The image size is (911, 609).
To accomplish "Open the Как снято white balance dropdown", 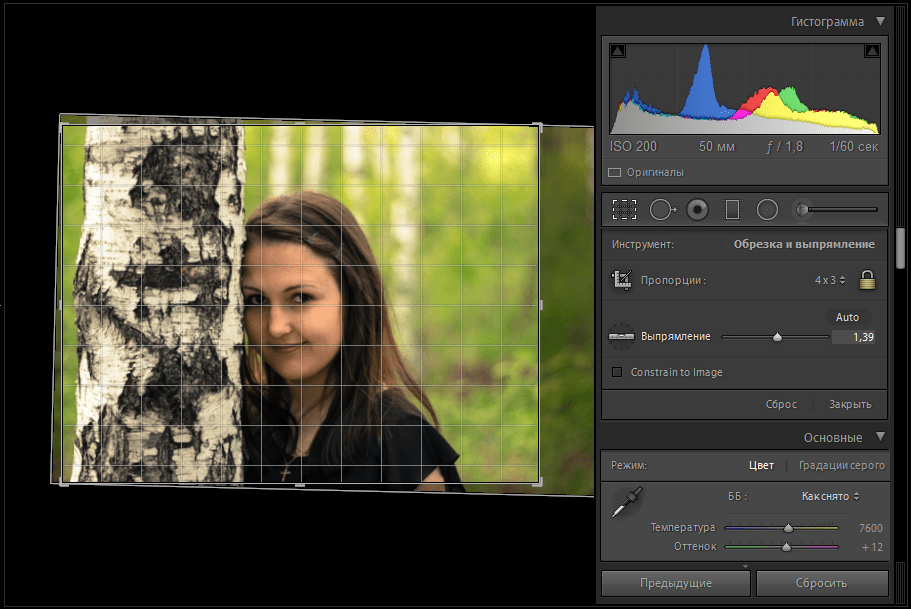I will pyautogui.click(x=830, y=496).
